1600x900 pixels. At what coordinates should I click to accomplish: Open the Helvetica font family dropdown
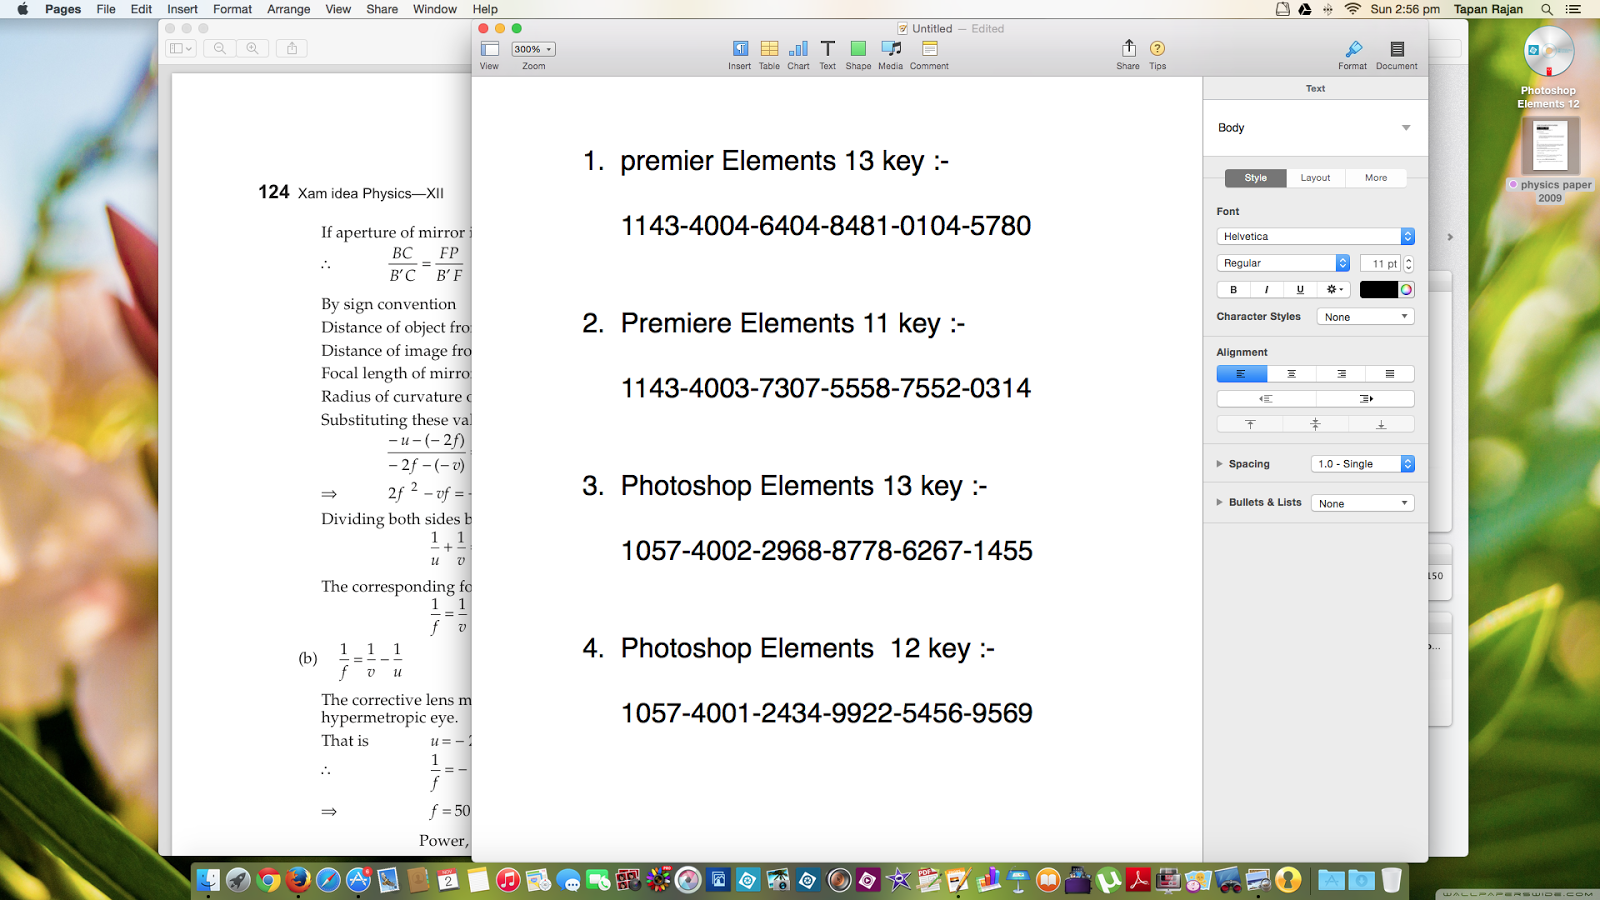[1315, 237]
